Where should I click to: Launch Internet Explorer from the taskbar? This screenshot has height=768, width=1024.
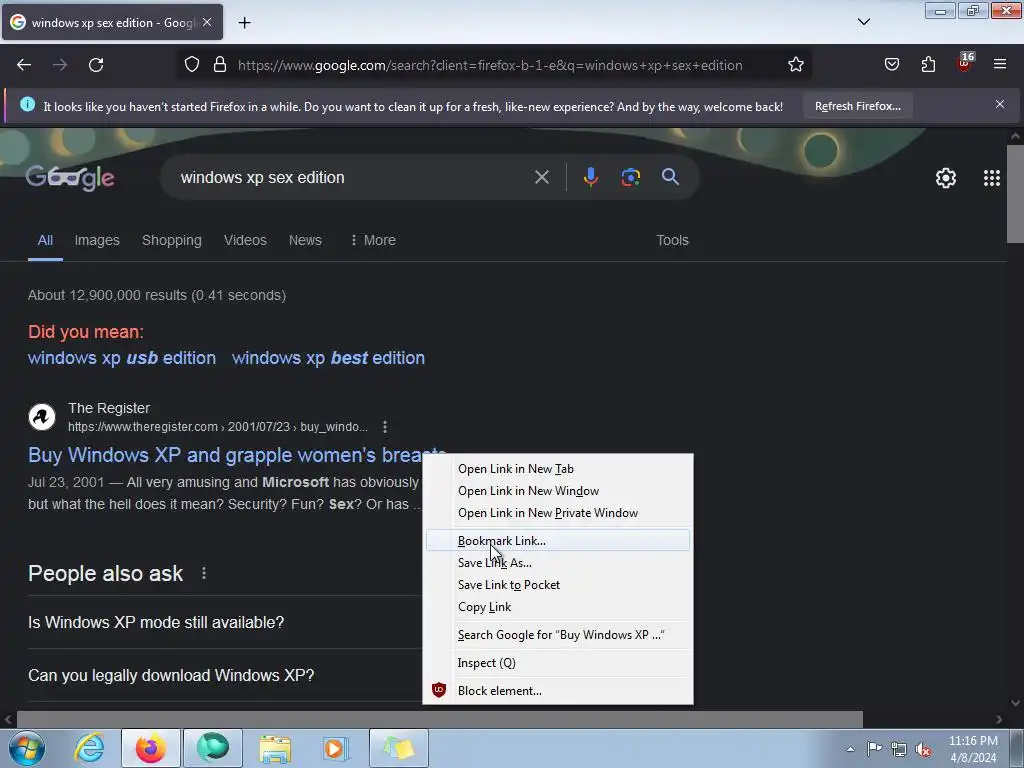click(89, 748)
